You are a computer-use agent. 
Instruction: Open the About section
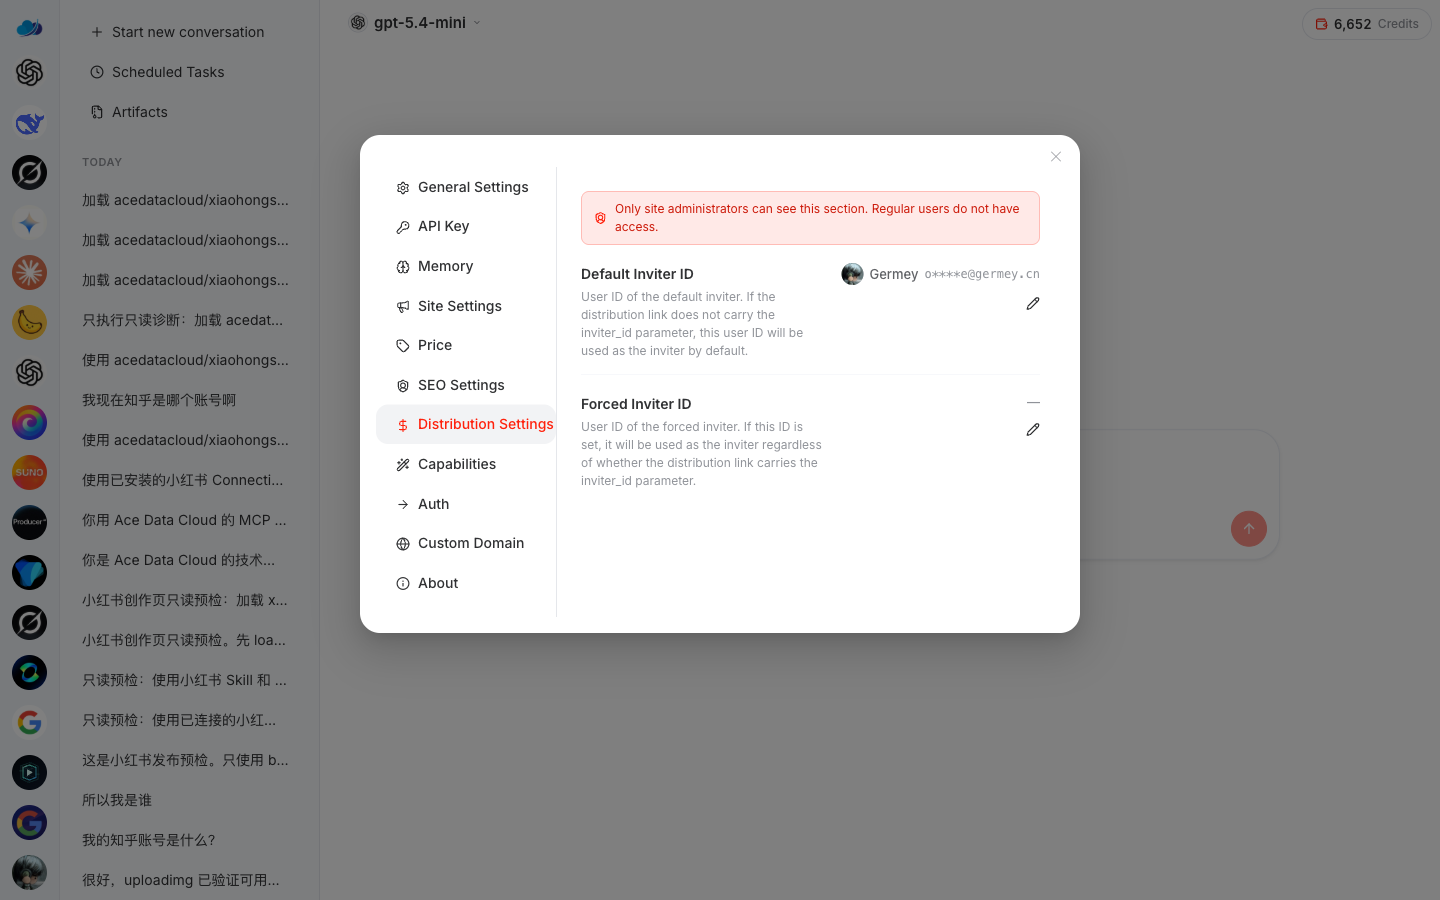click(466, 583)
